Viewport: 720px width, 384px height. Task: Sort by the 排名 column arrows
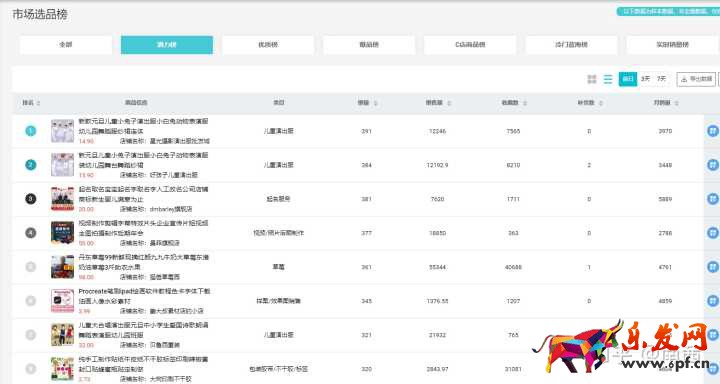pos(39,103)
